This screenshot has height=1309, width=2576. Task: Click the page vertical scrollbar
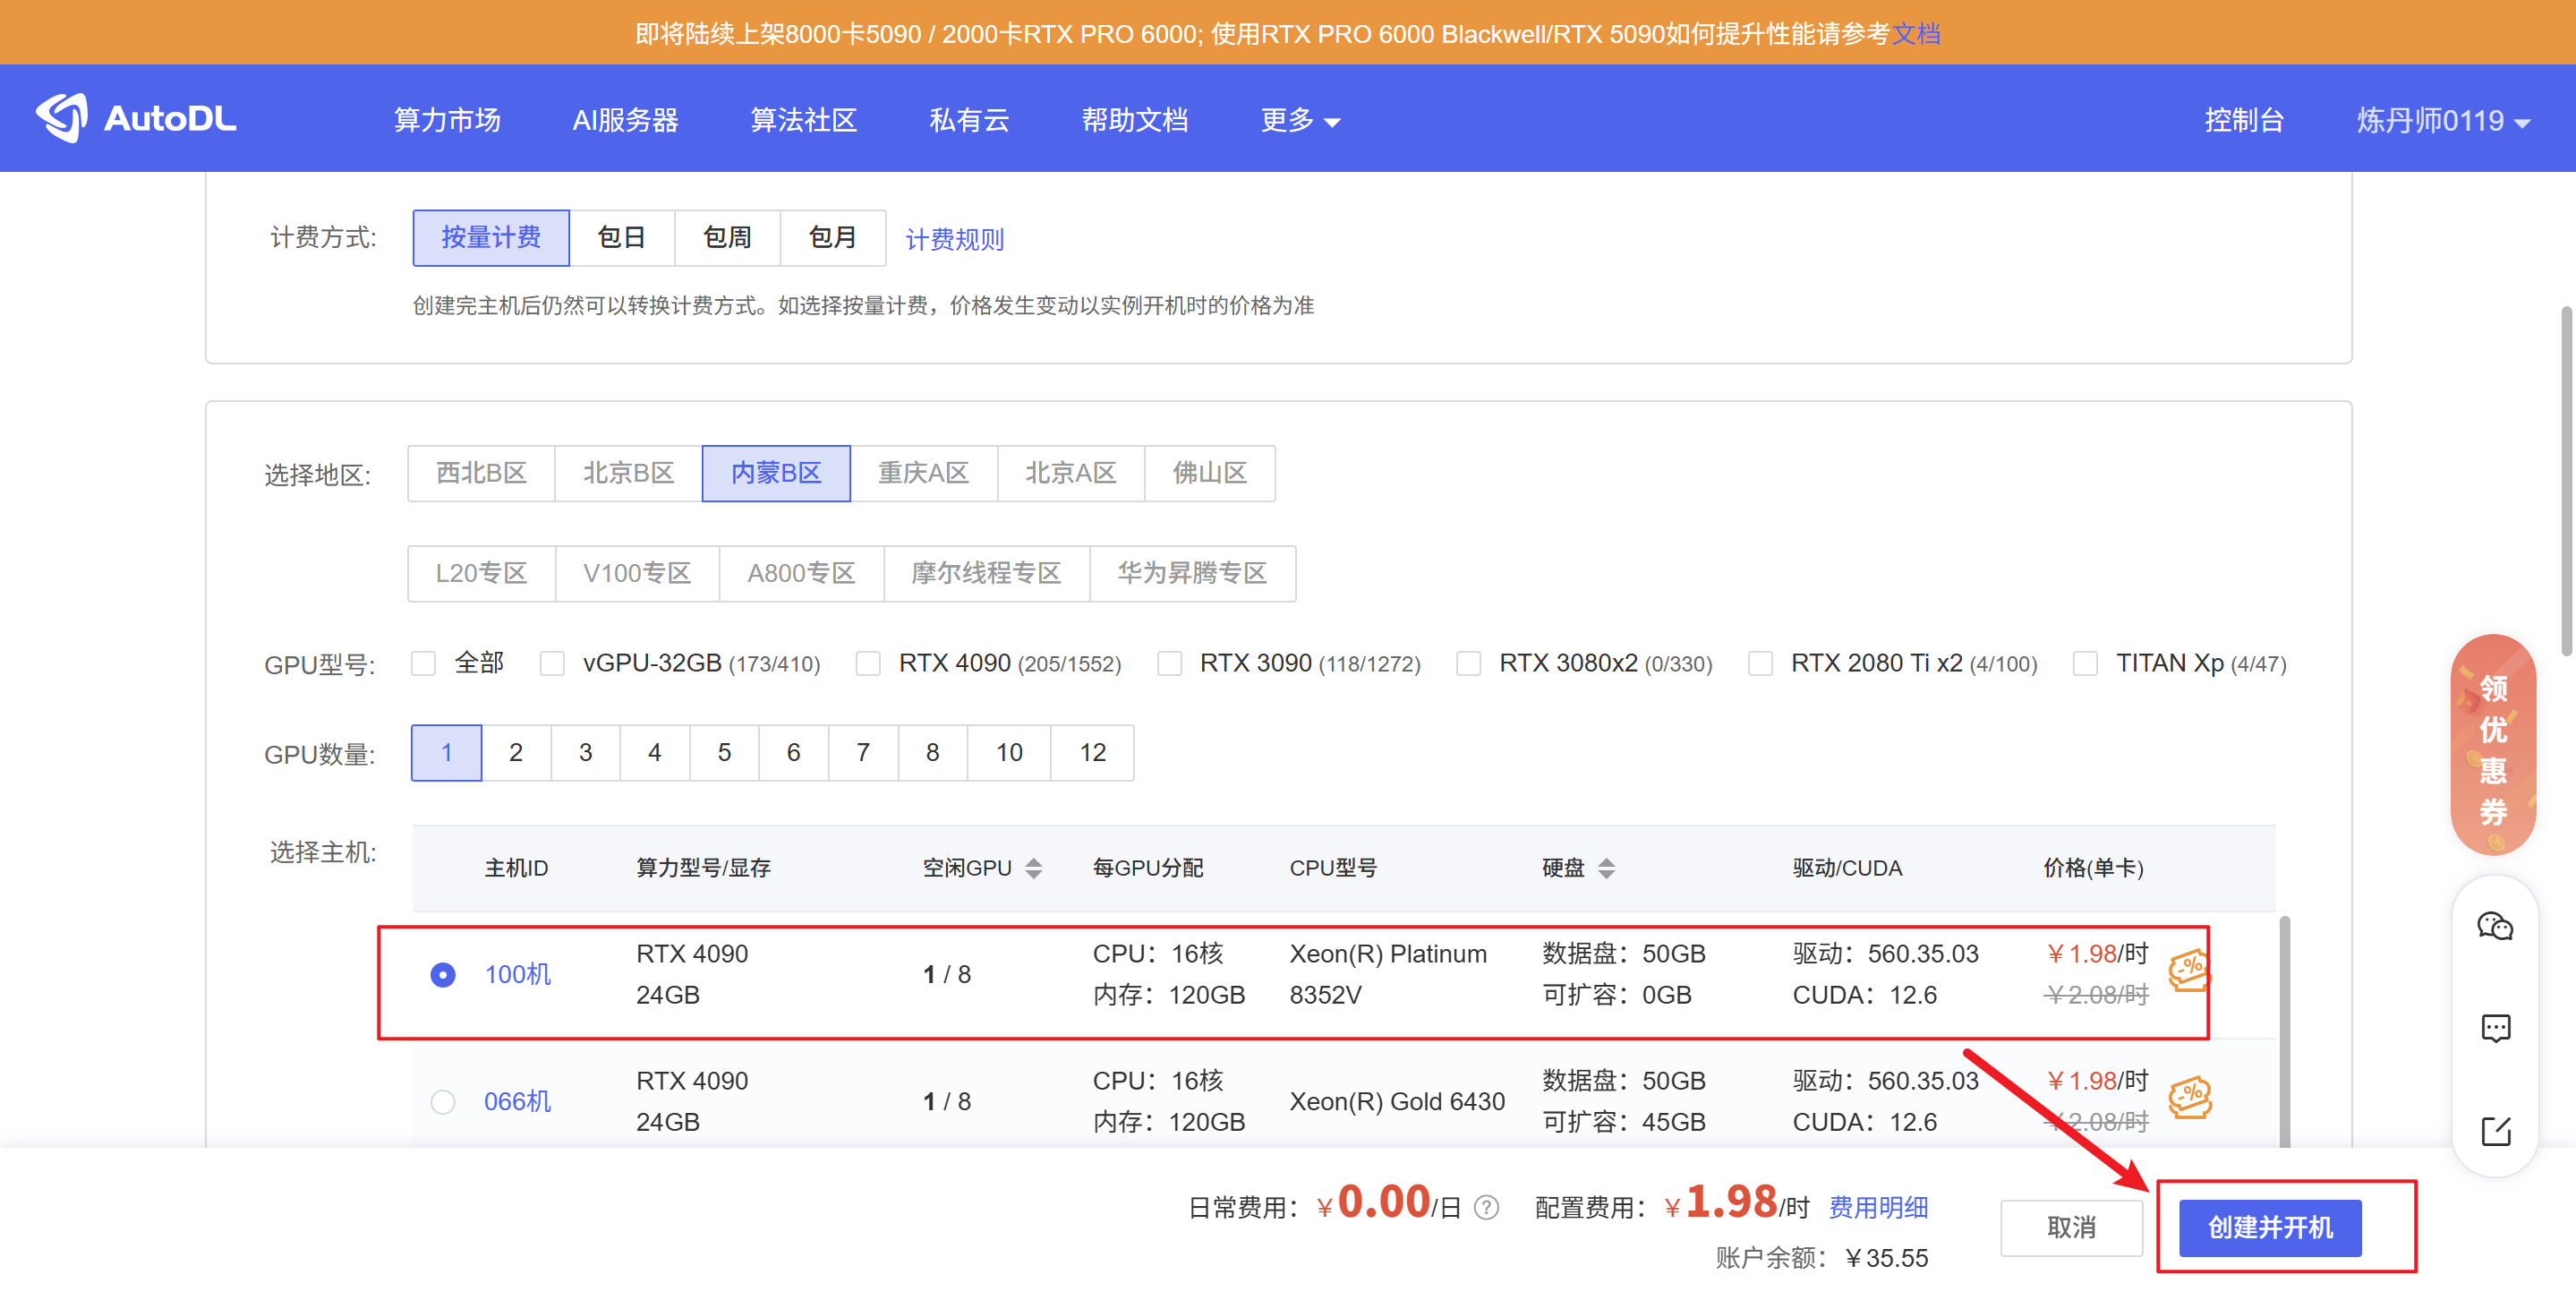click(2567, 480)
